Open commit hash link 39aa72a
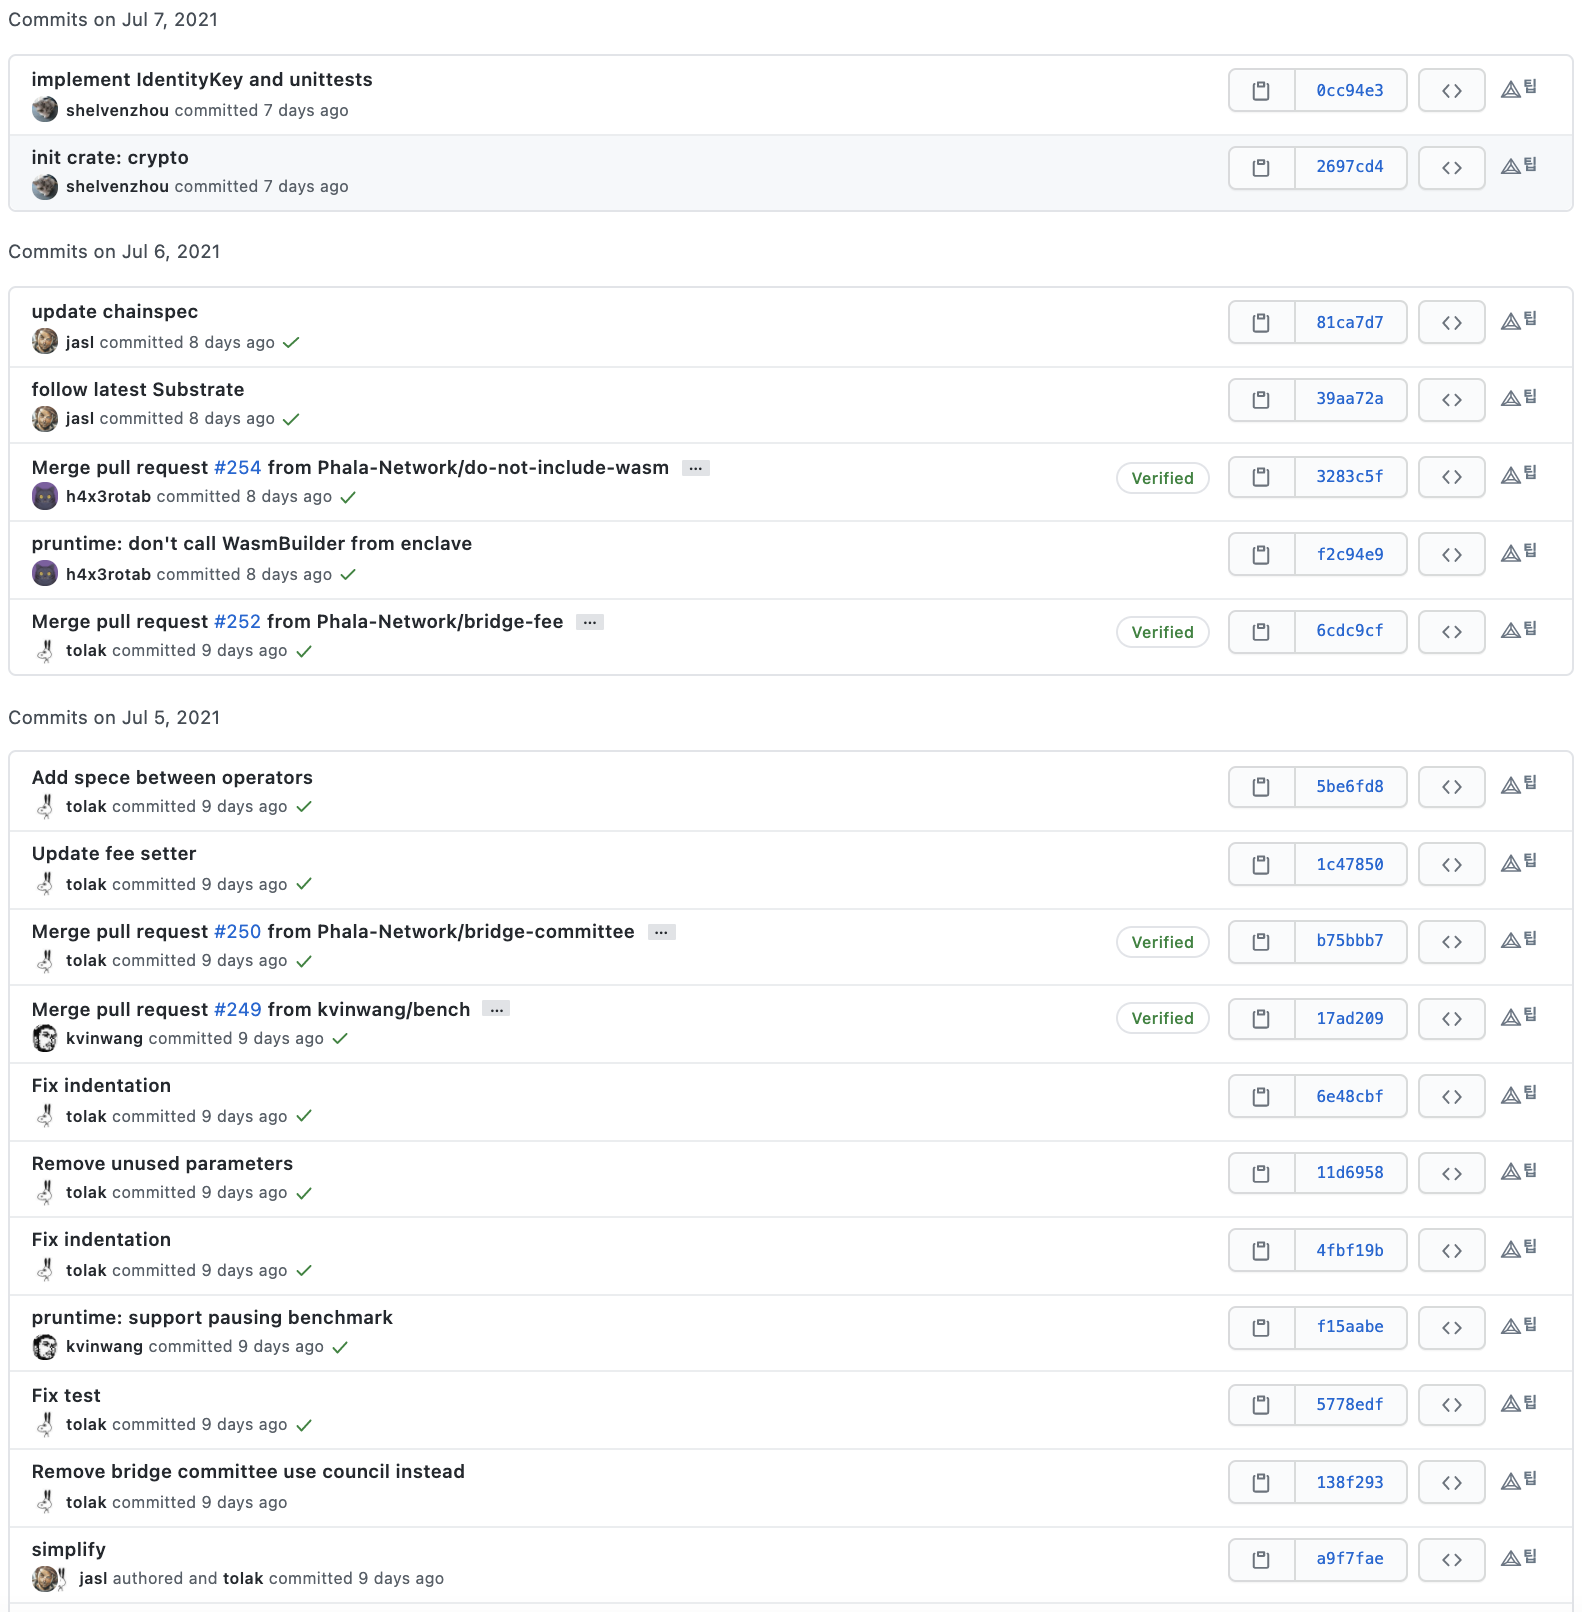Viewport: 1582px width, 1612px height. pyautogui.click(x=1350, y=400)
